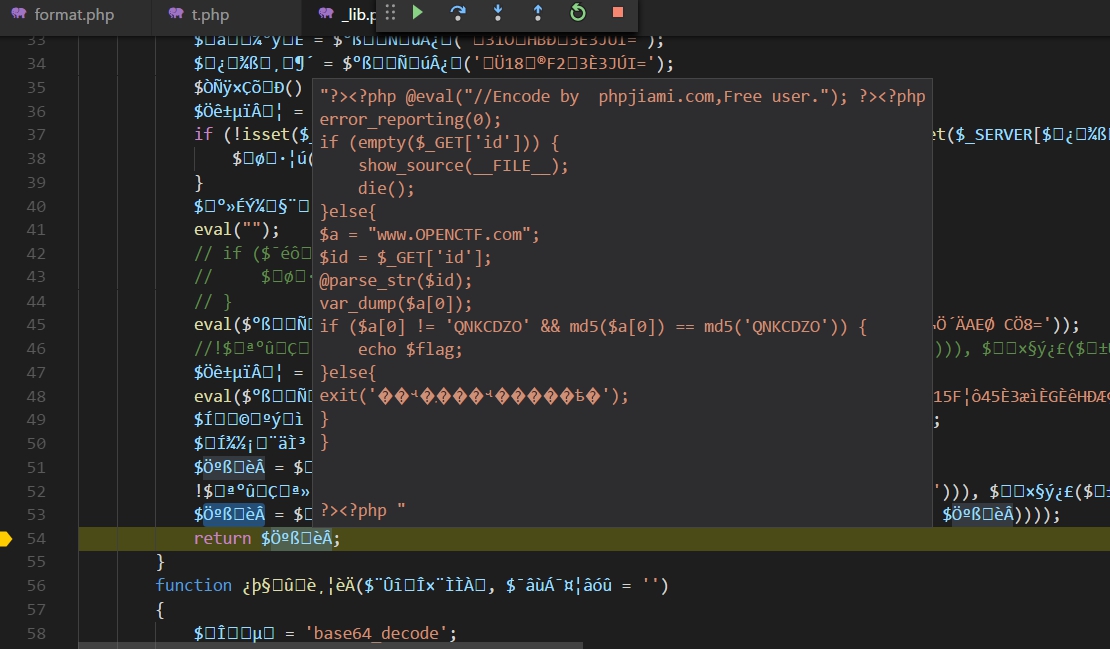
Task: Click the 'if' keyword on line 37
Action: (203, 134)
